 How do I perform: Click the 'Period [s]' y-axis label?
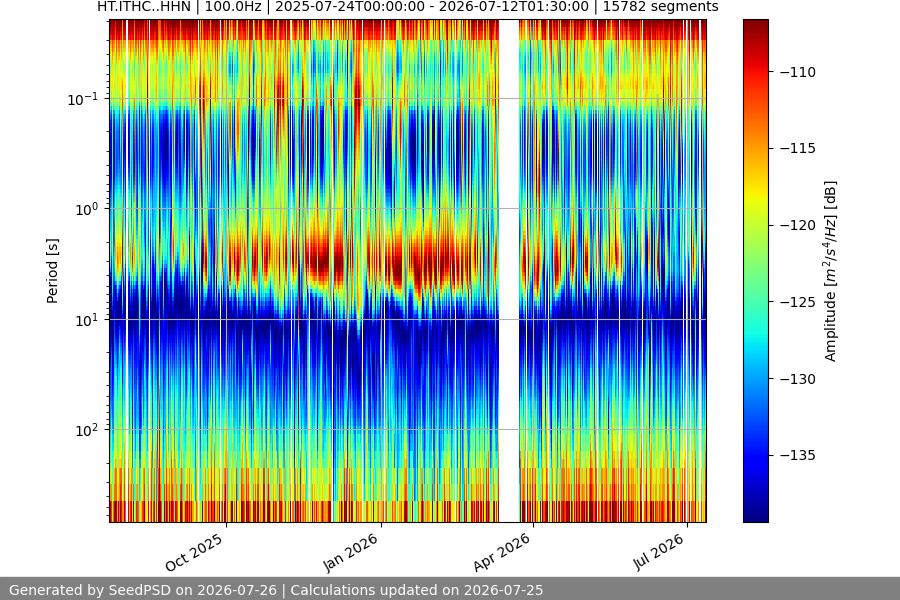click(x=52, y=271)
